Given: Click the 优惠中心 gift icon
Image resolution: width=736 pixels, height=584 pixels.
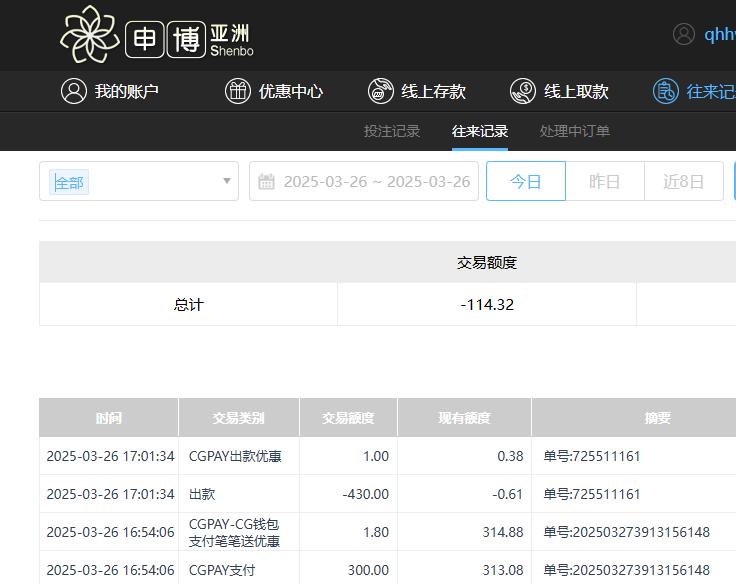Looking at the screenshot, I should tap(237, 91).
